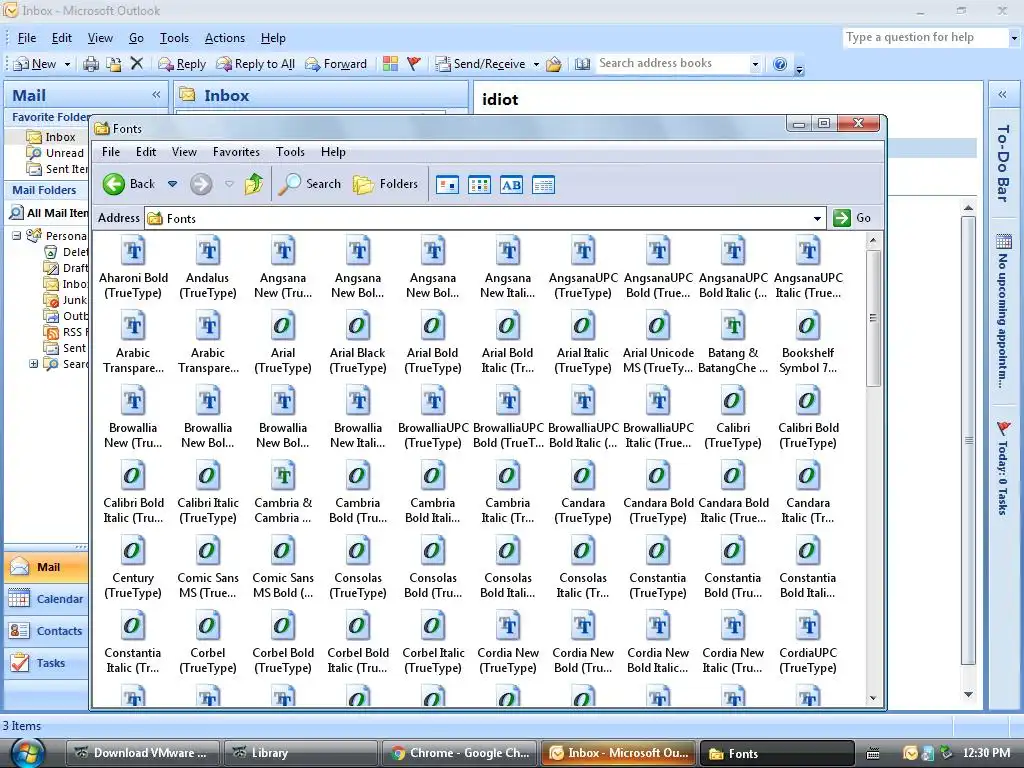
Task: Switch Fonts window to Large Icons view
Action: (x=447, y=185)
